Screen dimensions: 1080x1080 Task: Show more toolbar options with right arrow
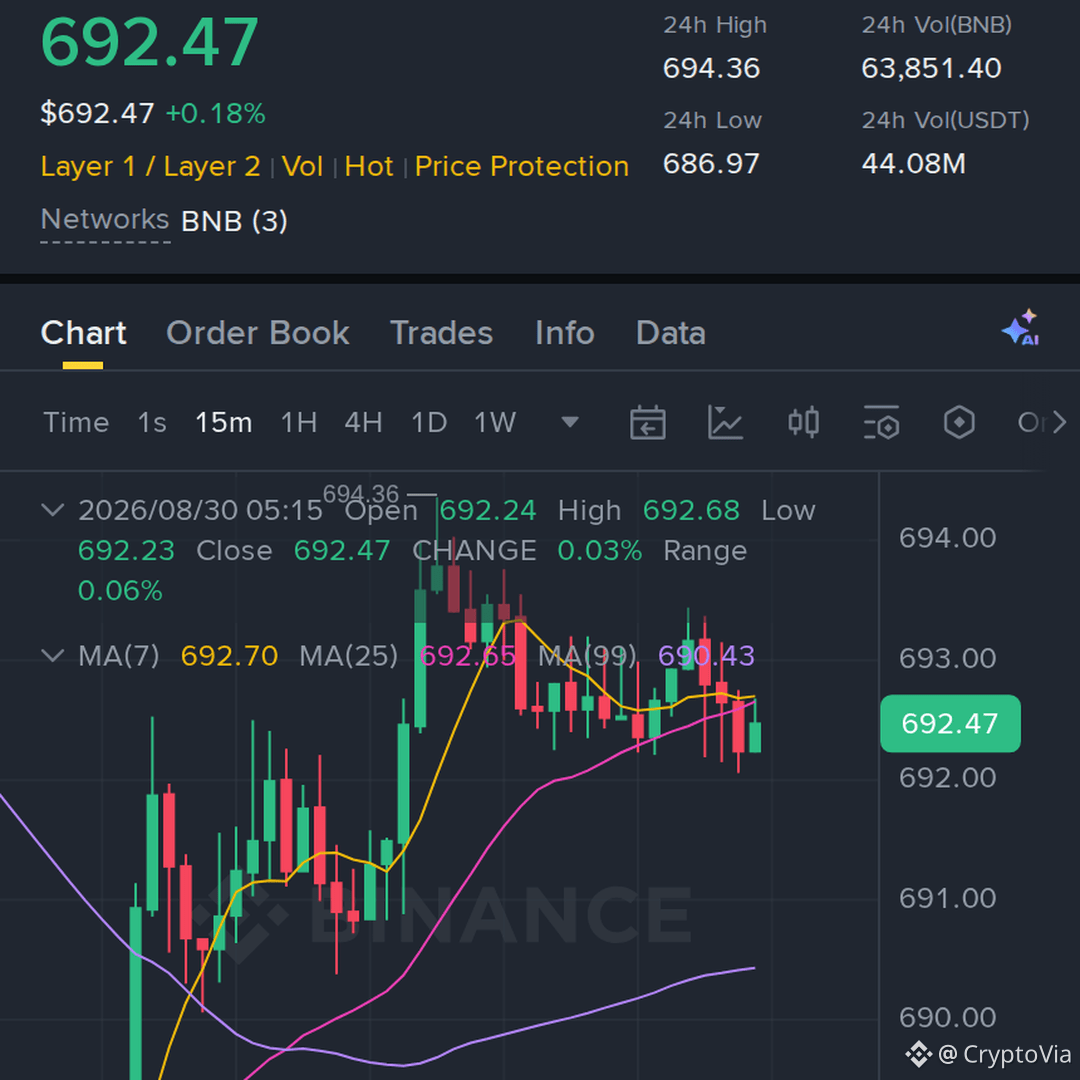[x=1059, y=422]
